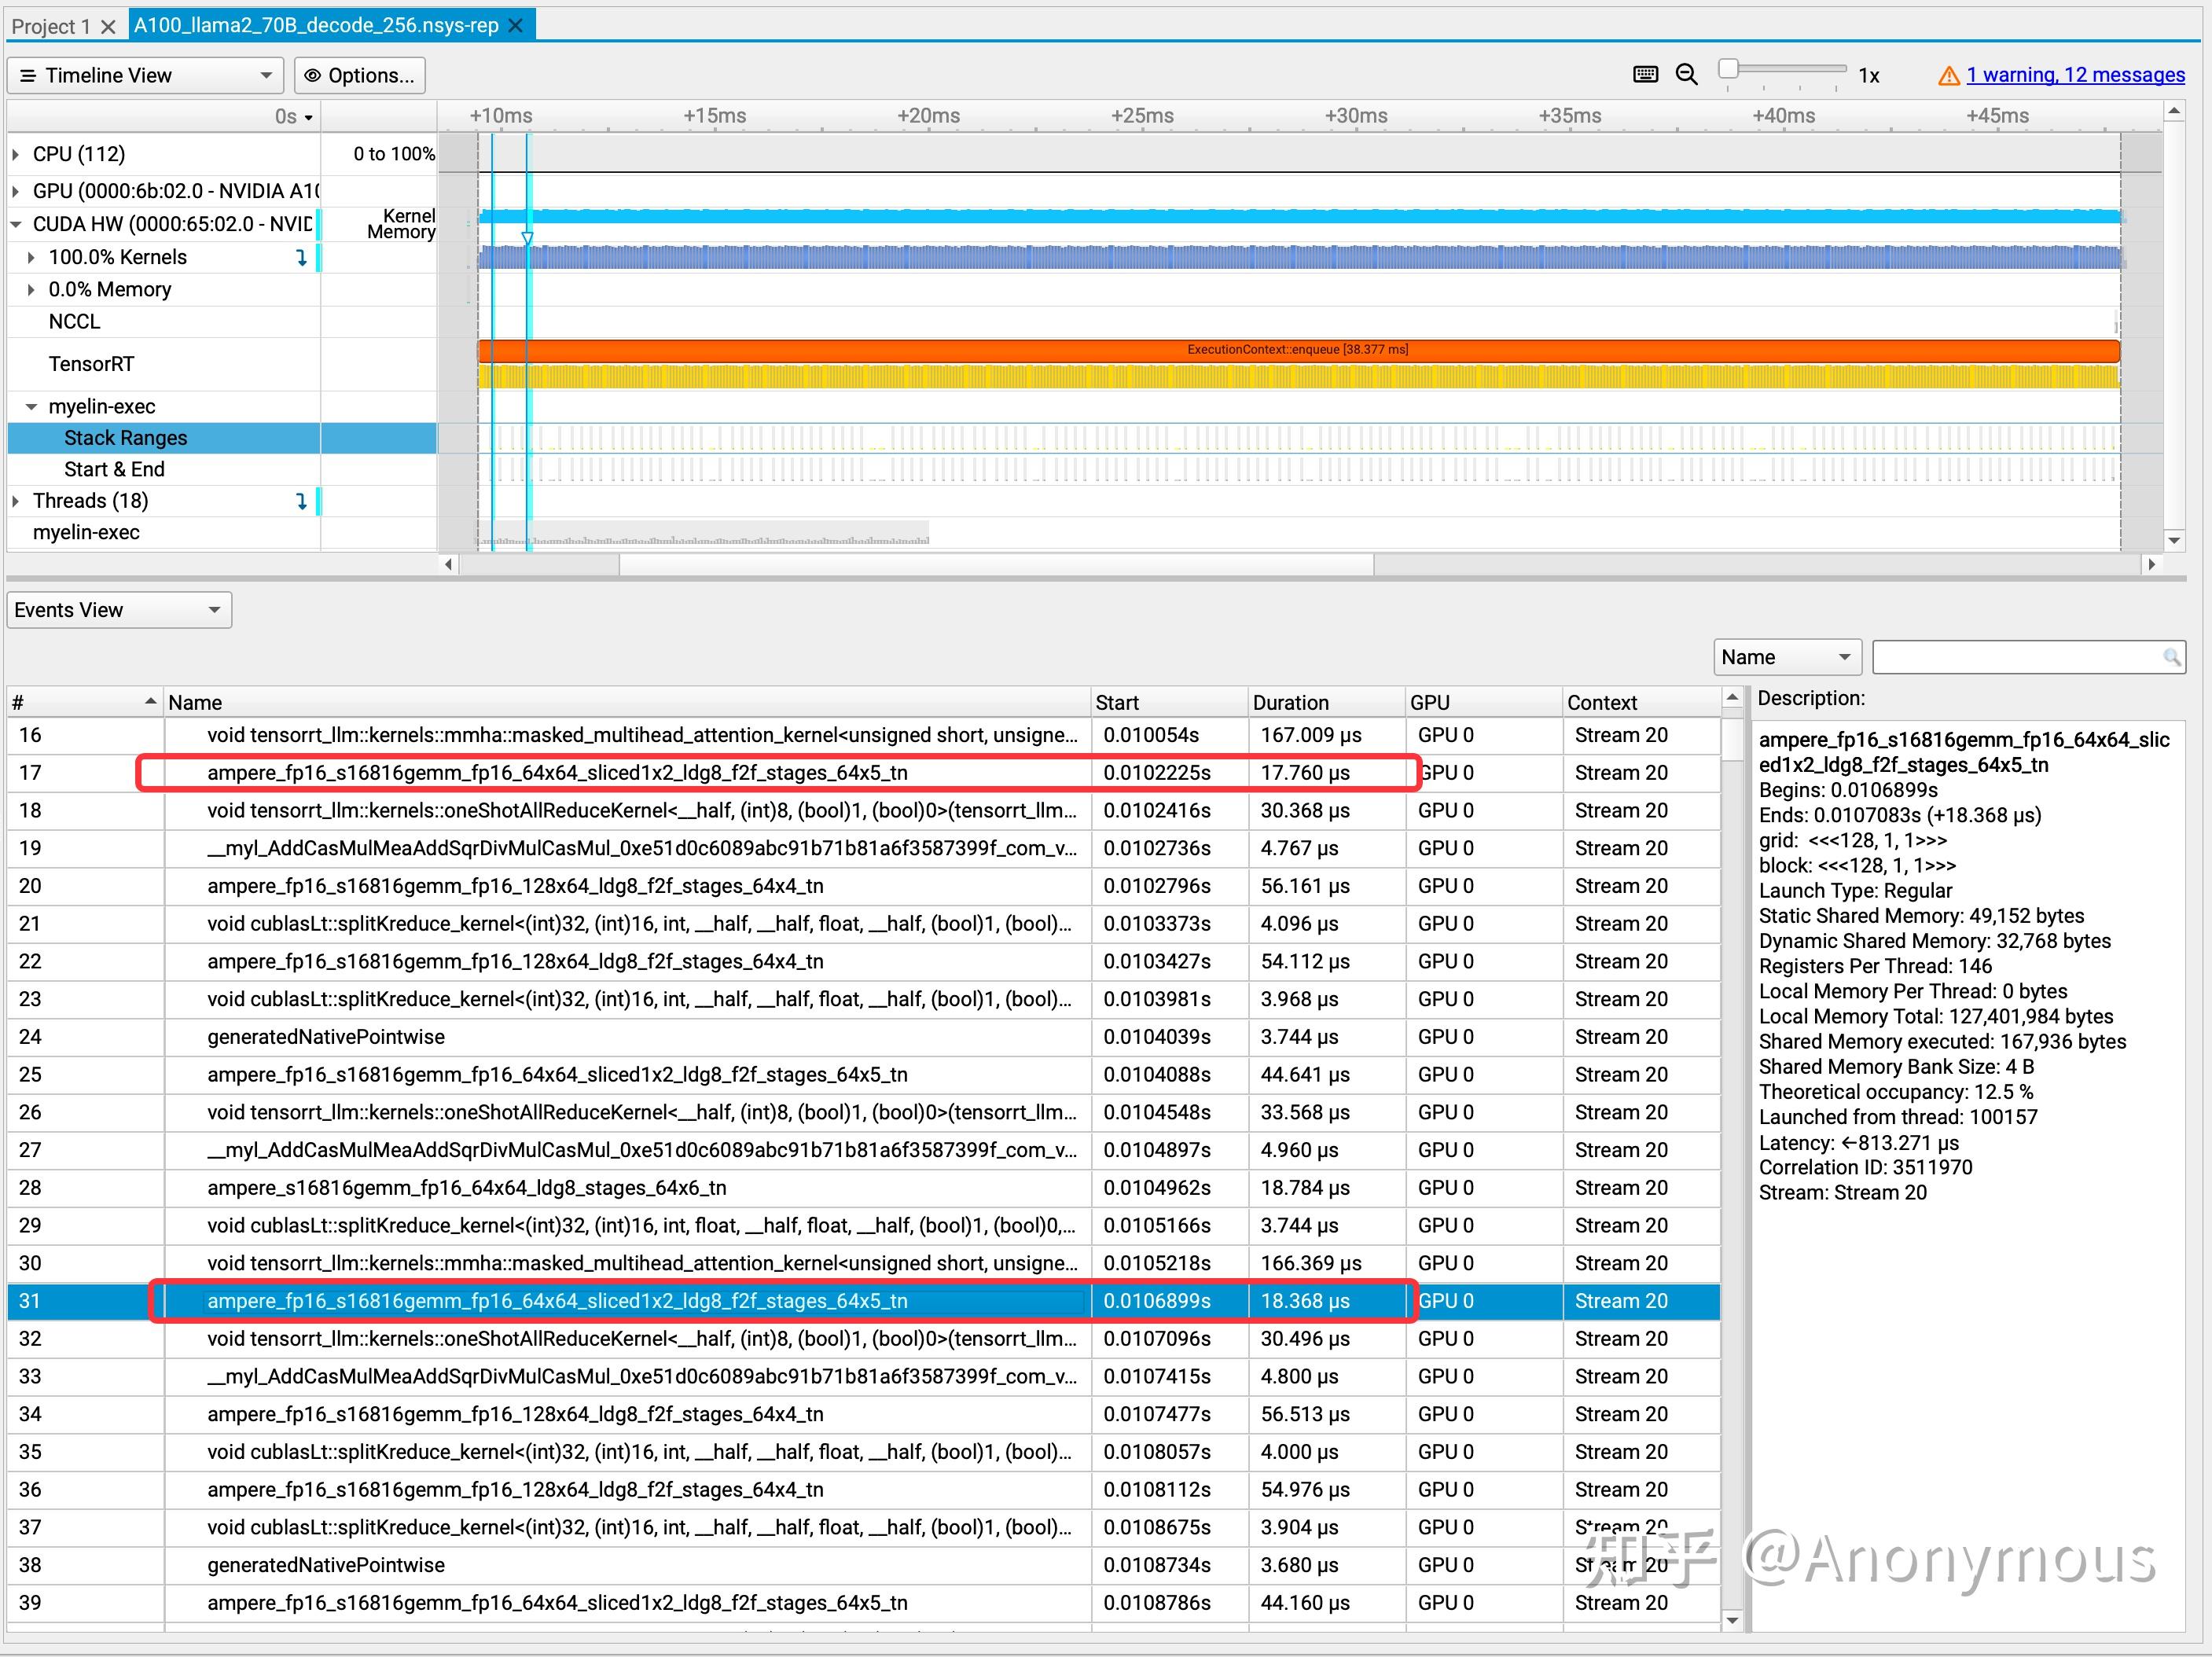The height and width of the screenshot is (1657, 2212).
Task: Select the Start & End tree row
Action: click(114, 469)
